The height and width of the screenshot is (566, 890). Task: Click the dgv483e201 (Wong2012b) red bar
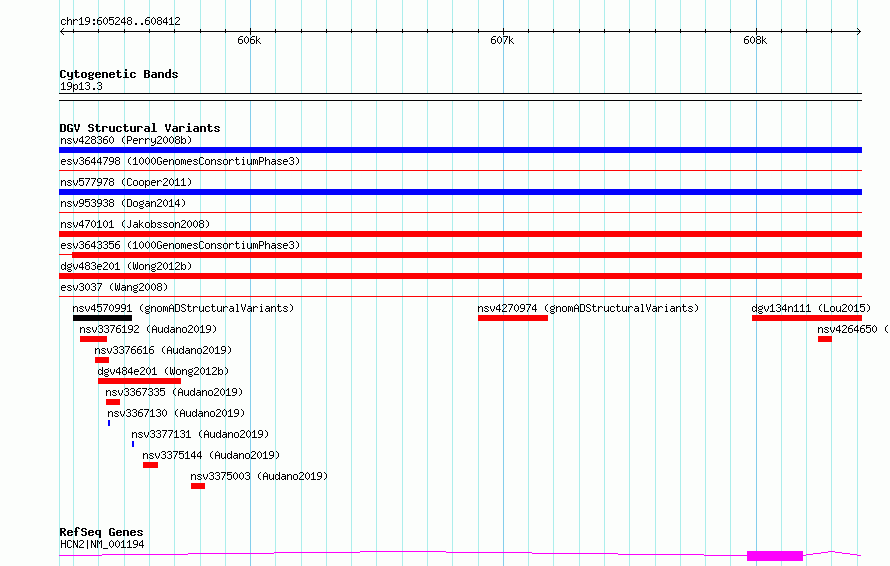pos(460,276)
